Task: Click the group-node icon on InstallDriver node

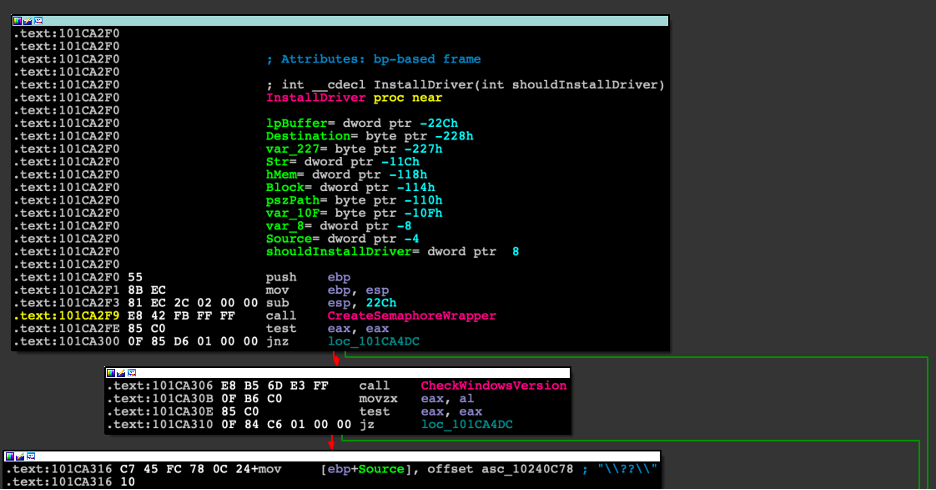Action: (38, 21)
